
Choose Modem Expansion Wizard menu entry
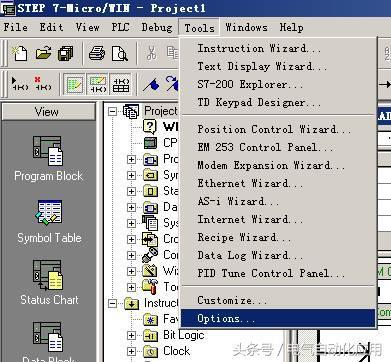point(279,165)
